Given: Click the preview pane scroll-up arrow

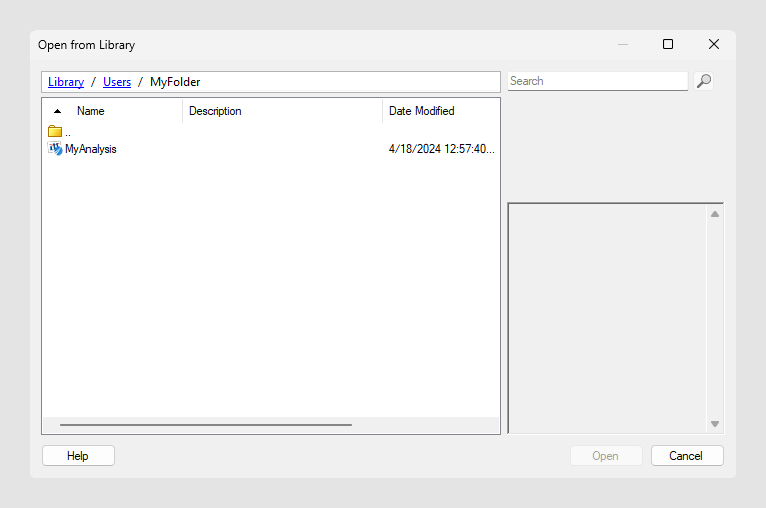Looking at the screenshot, I should coord(715,214).
